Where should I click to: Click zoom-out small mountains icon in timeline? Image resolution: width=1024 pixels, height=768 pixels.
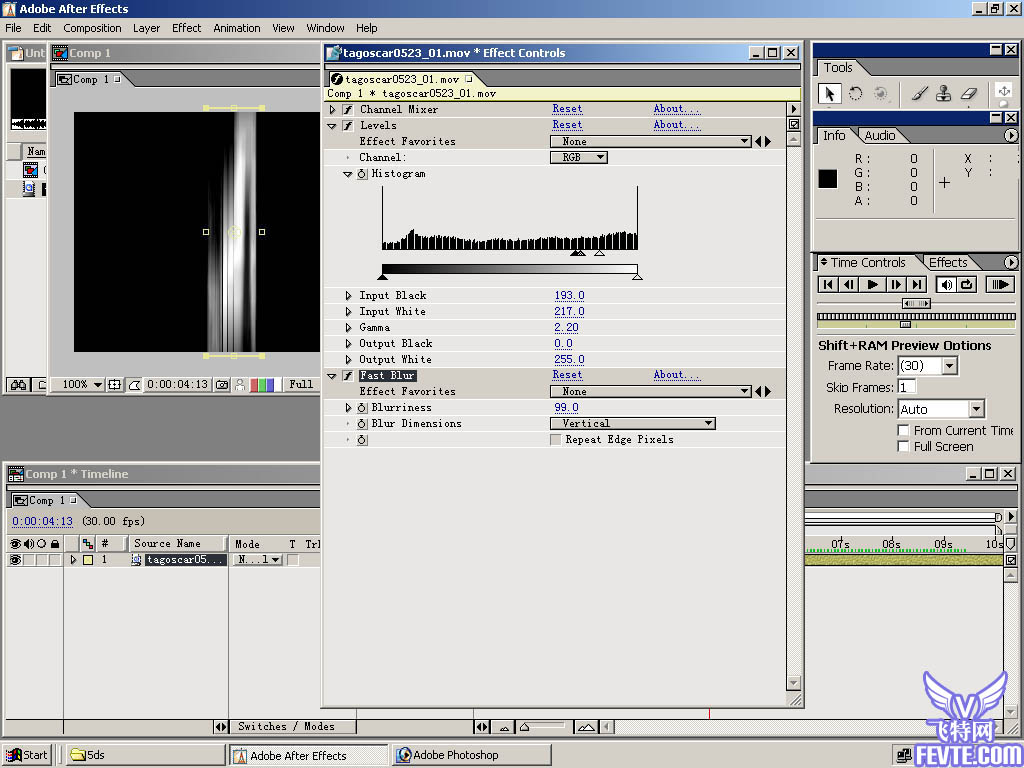(x=504, y=727)
